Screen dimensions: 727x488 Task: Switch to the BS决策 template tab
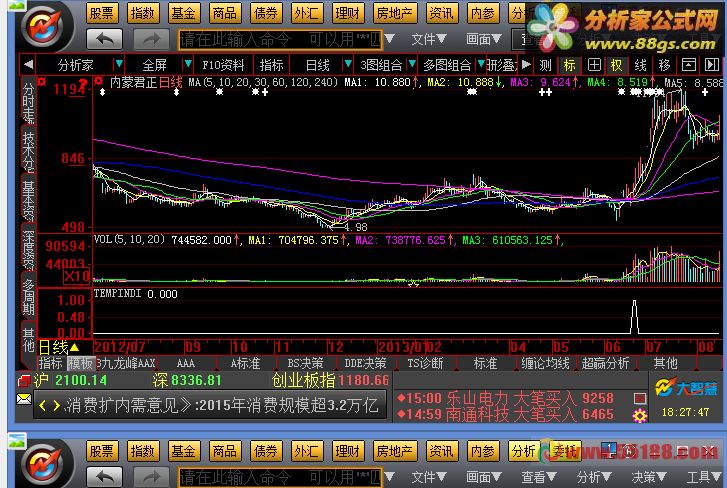tap(305, 363)
